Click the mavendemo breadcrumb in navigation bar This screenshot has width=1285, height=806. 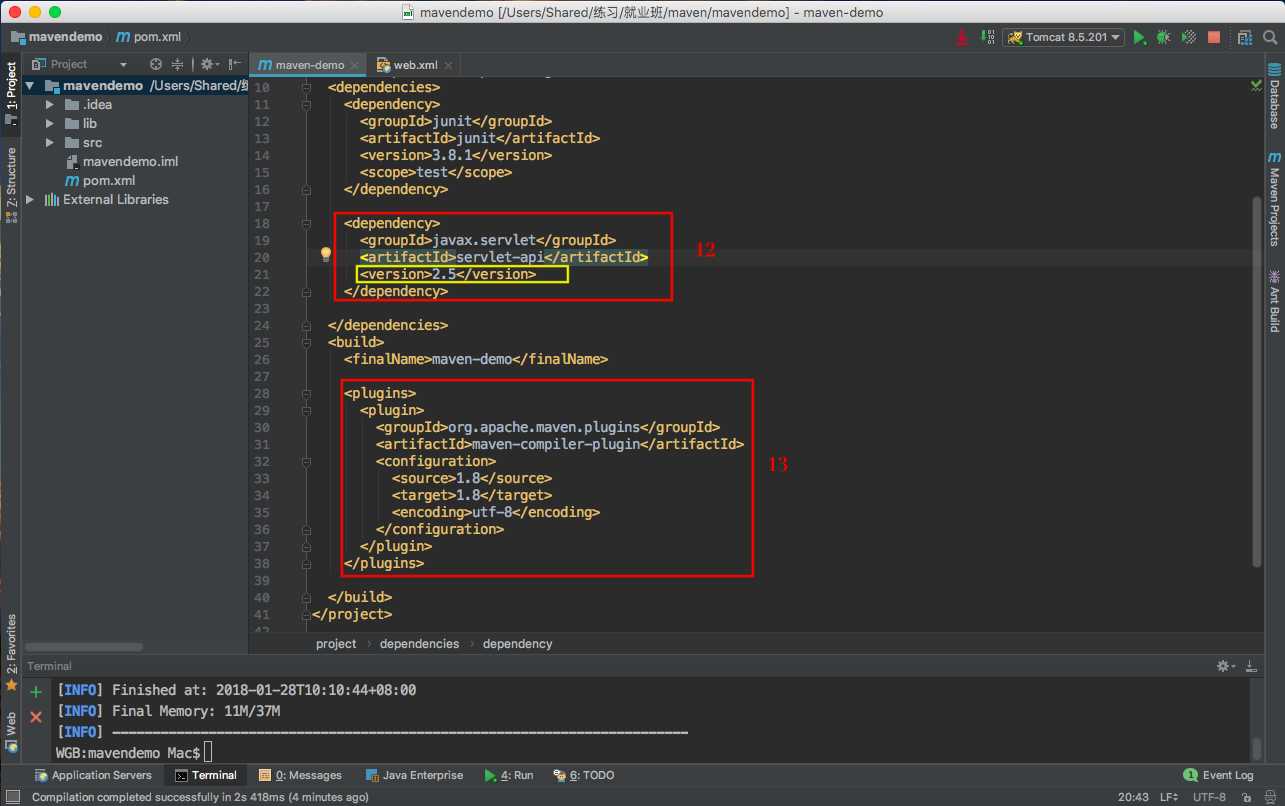57,37
